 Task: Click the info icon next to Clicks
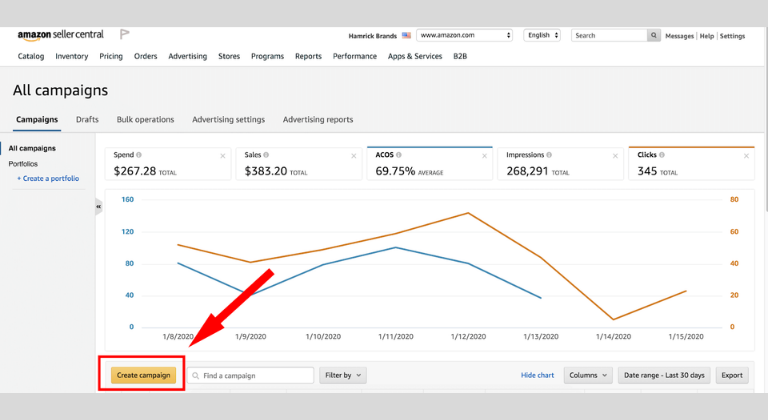[662, 155]
